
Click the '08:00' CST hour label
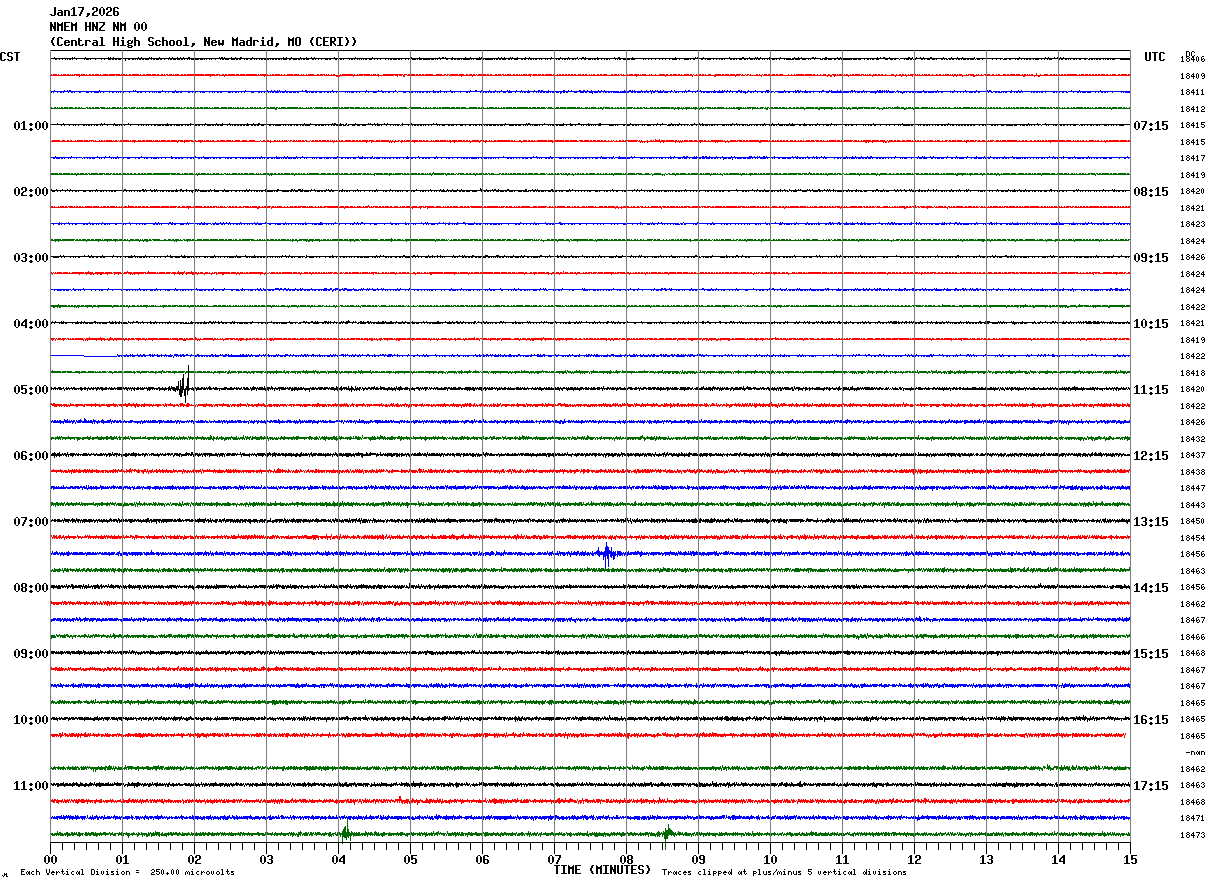(x=31, y=588)
